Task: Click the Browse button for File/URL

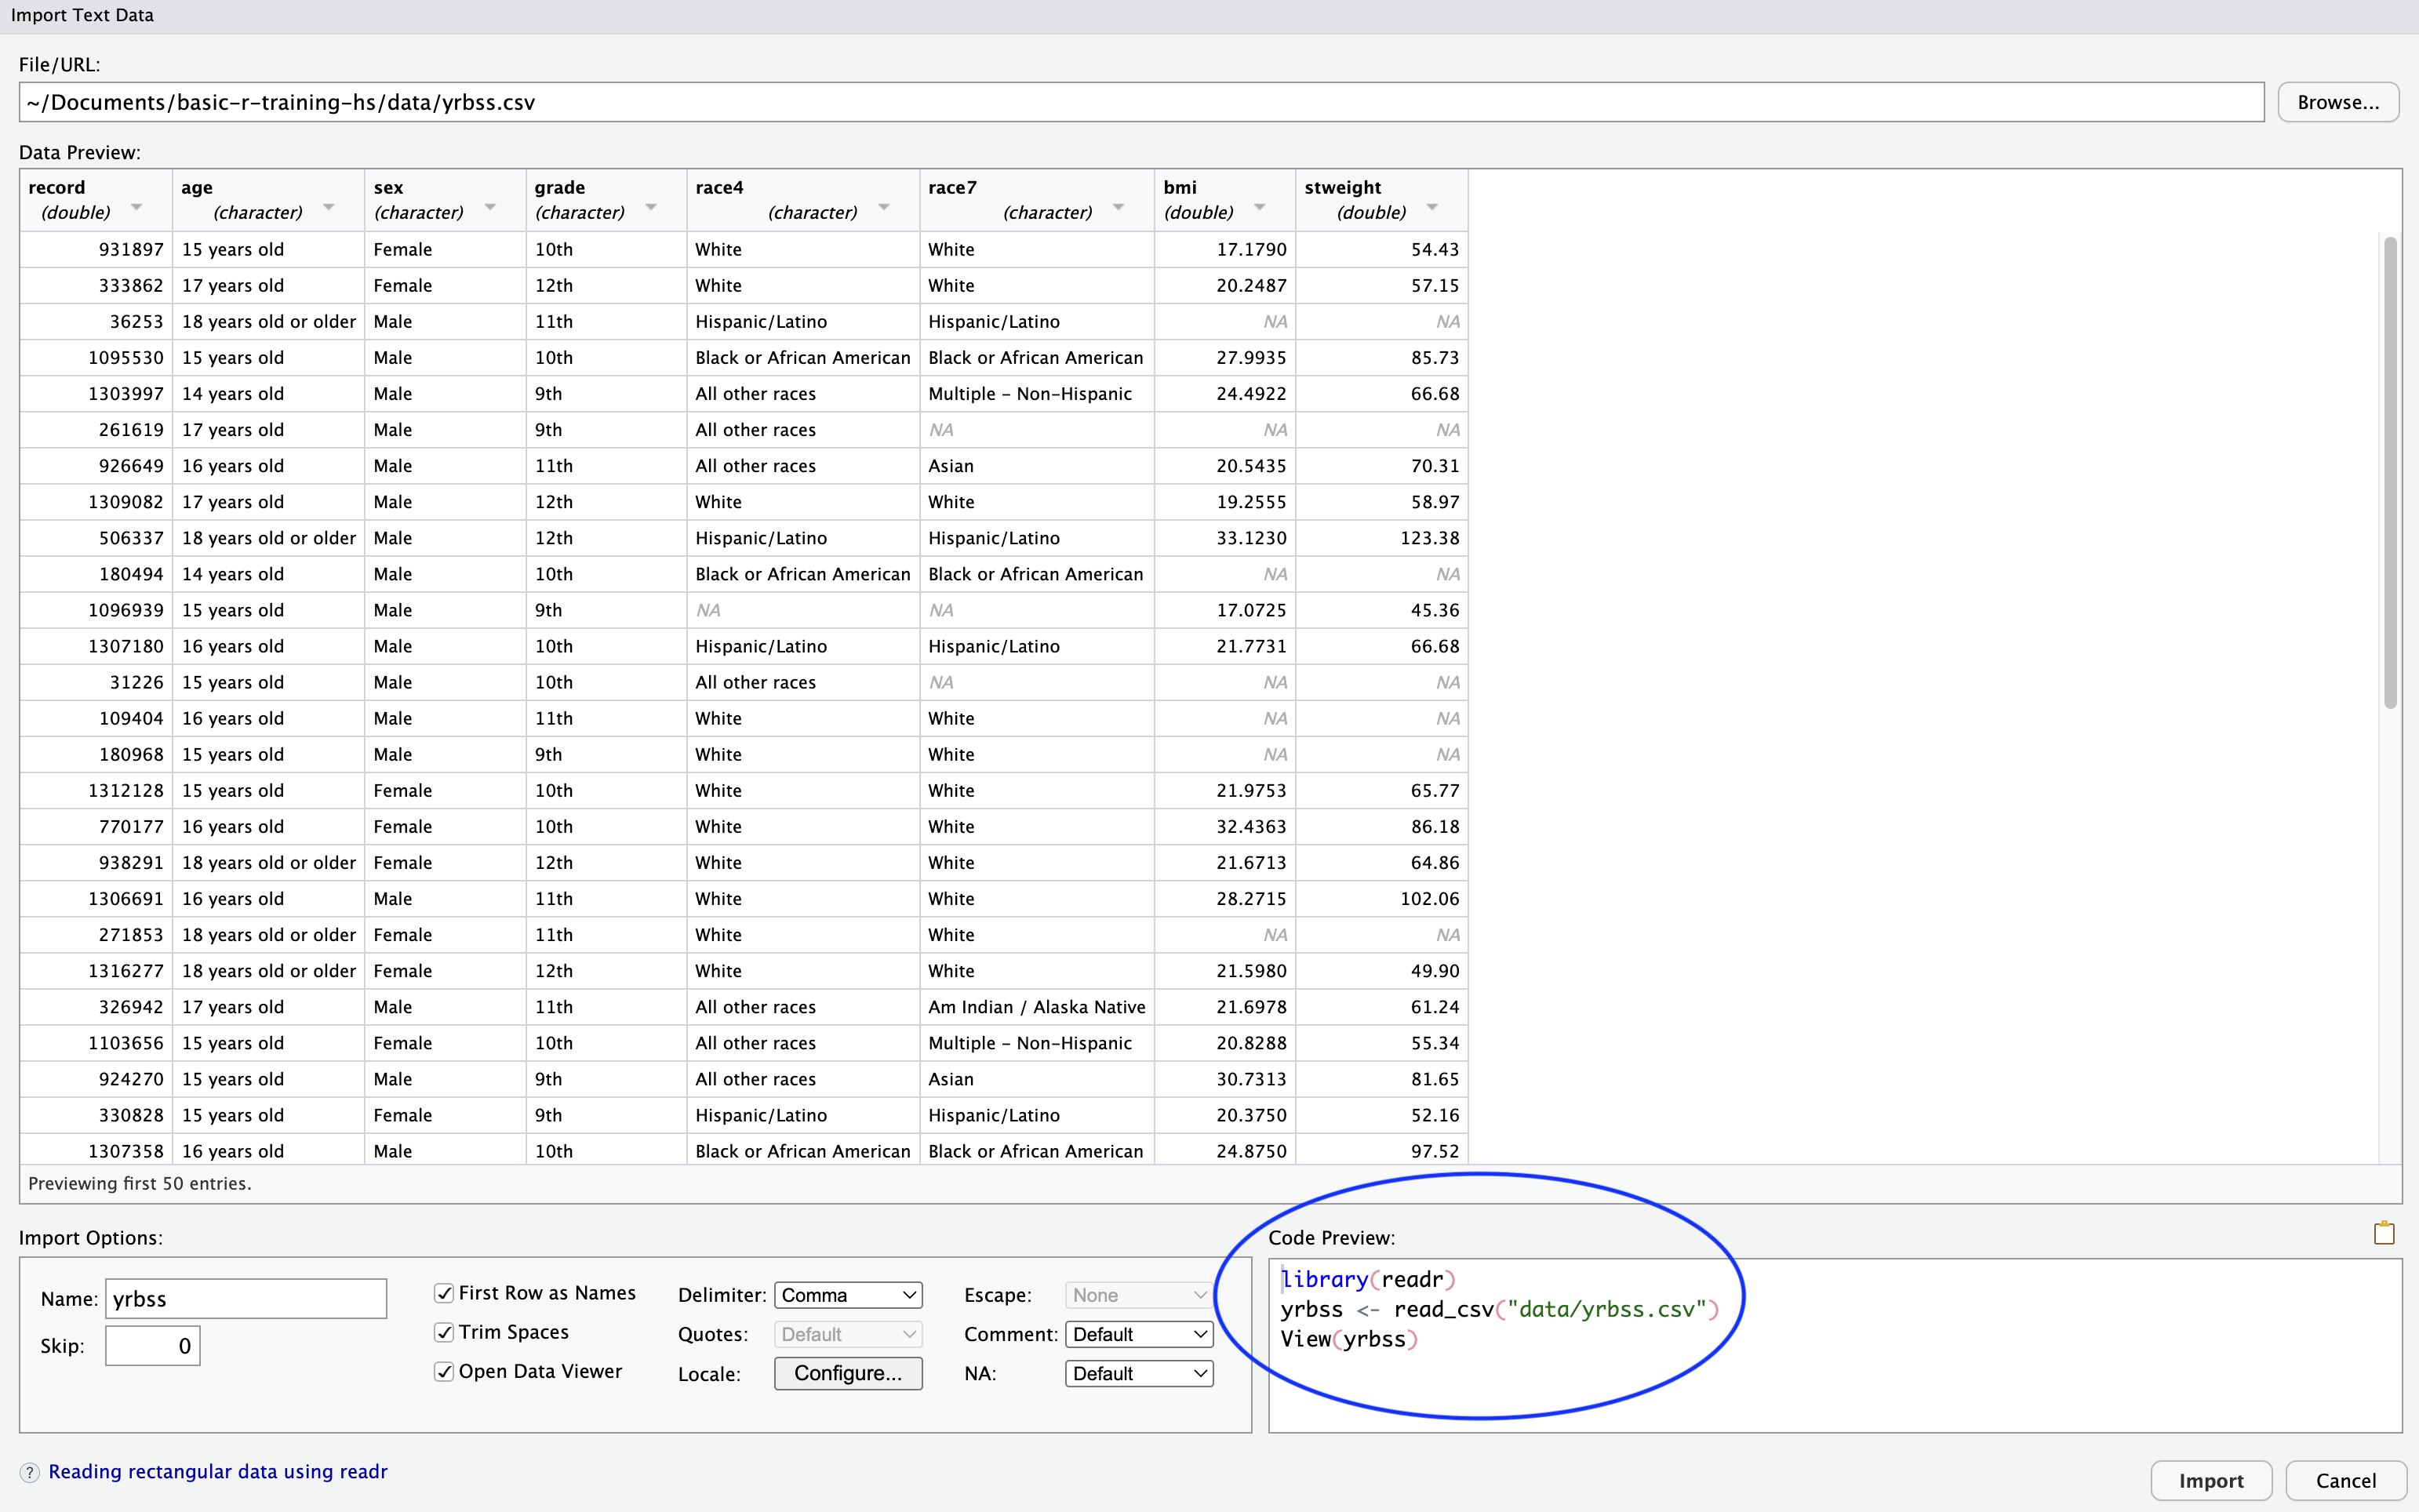Action: tap(2337, 101)
